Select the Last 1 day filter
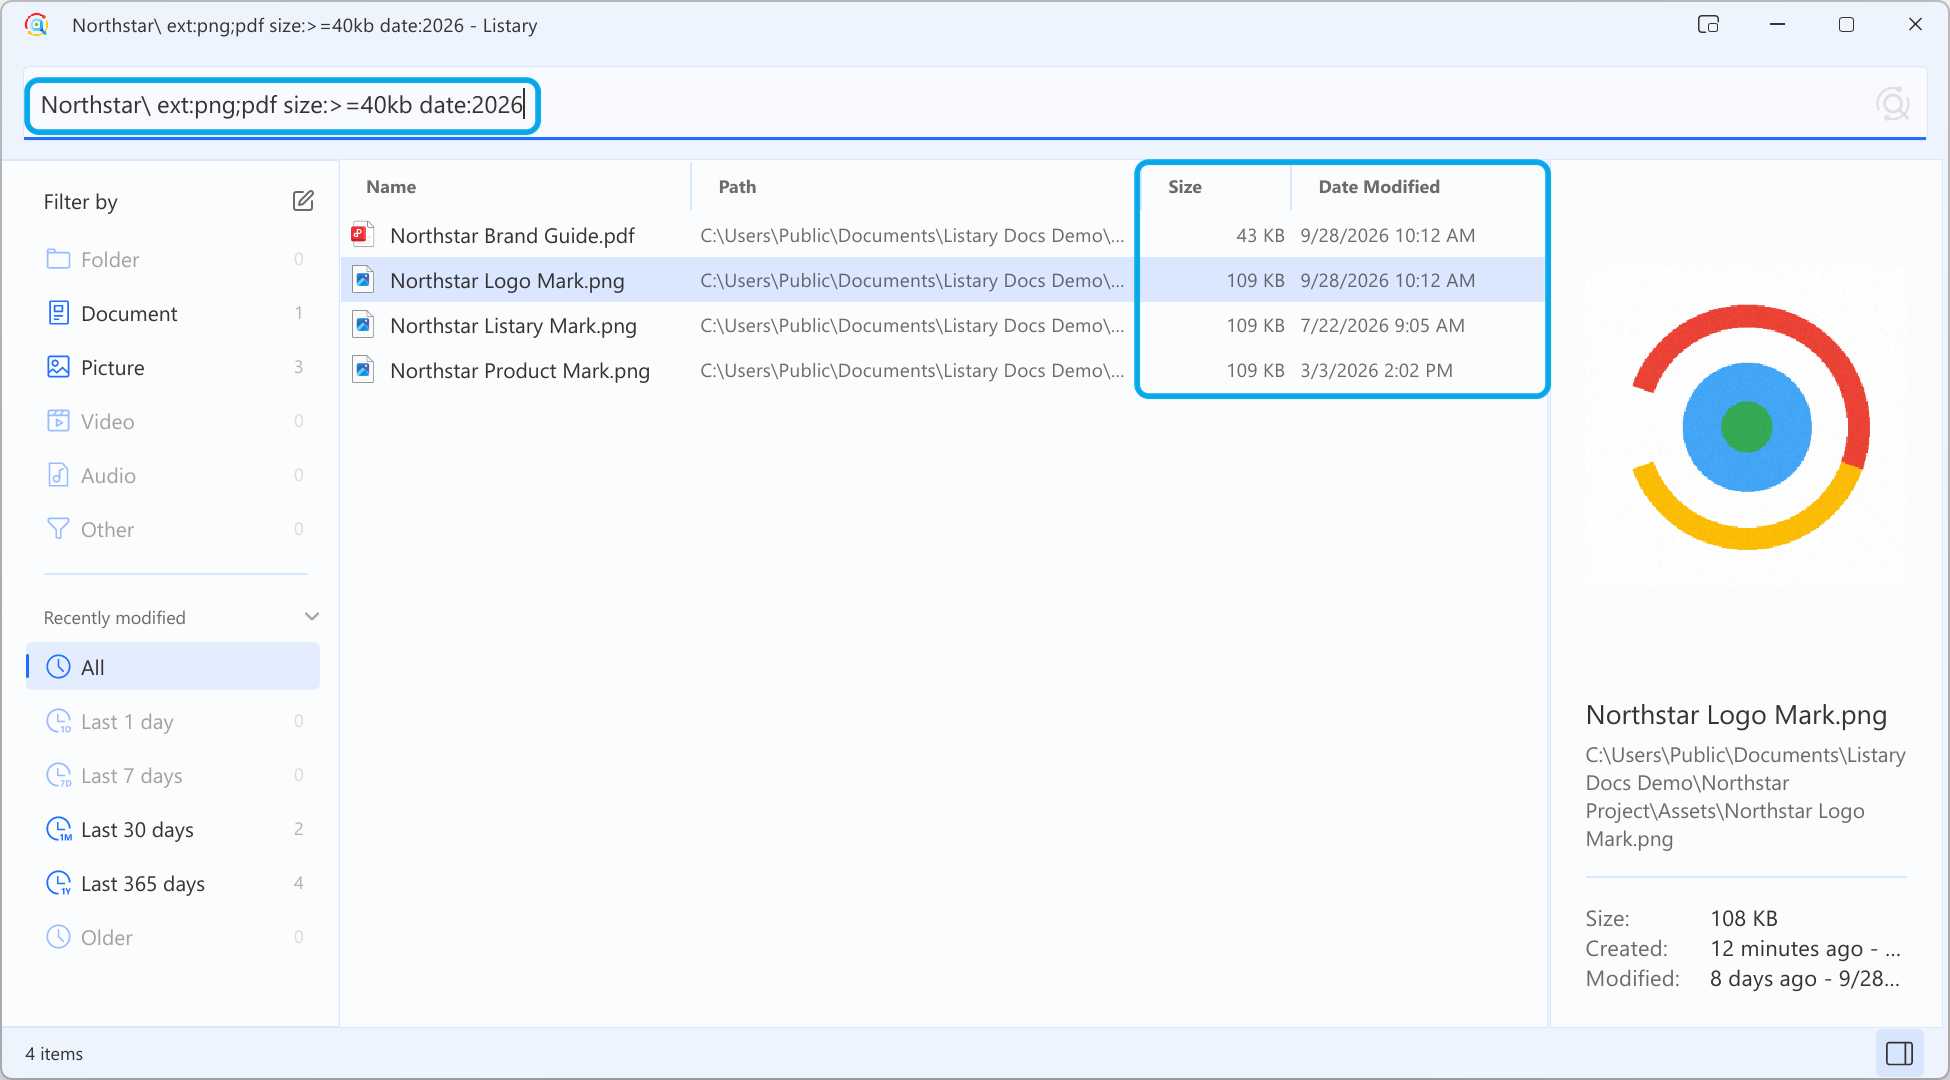 click(x=173, y=721)
